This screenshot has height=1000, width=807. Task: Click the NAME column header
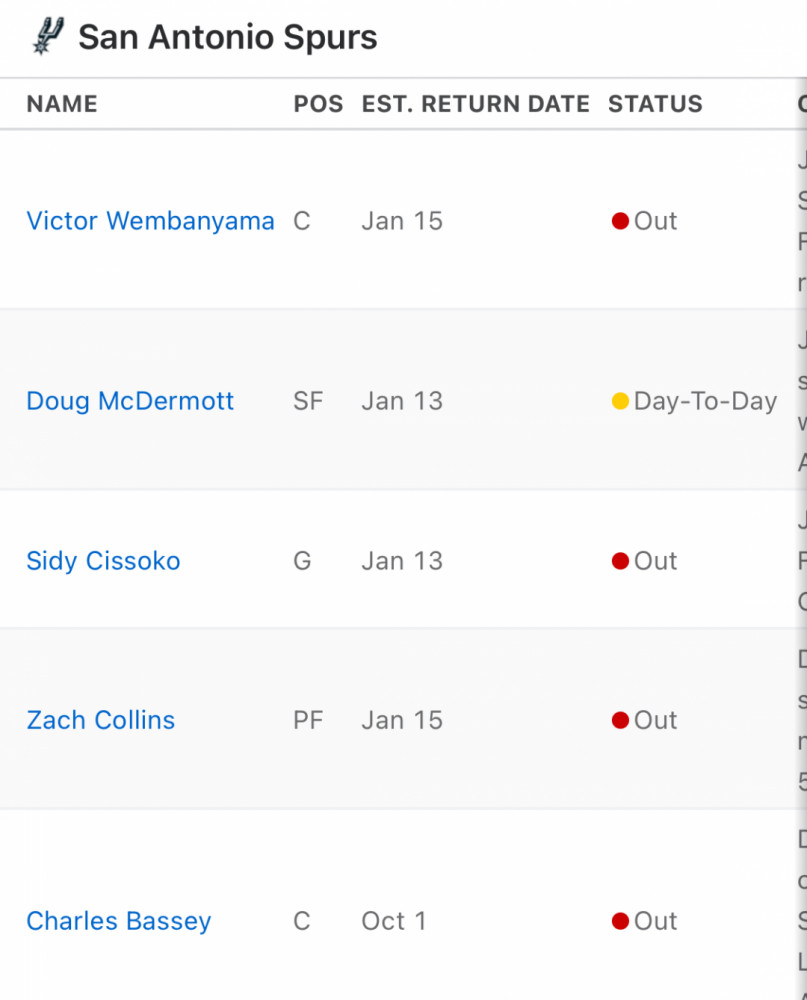(x=62, y=104)
